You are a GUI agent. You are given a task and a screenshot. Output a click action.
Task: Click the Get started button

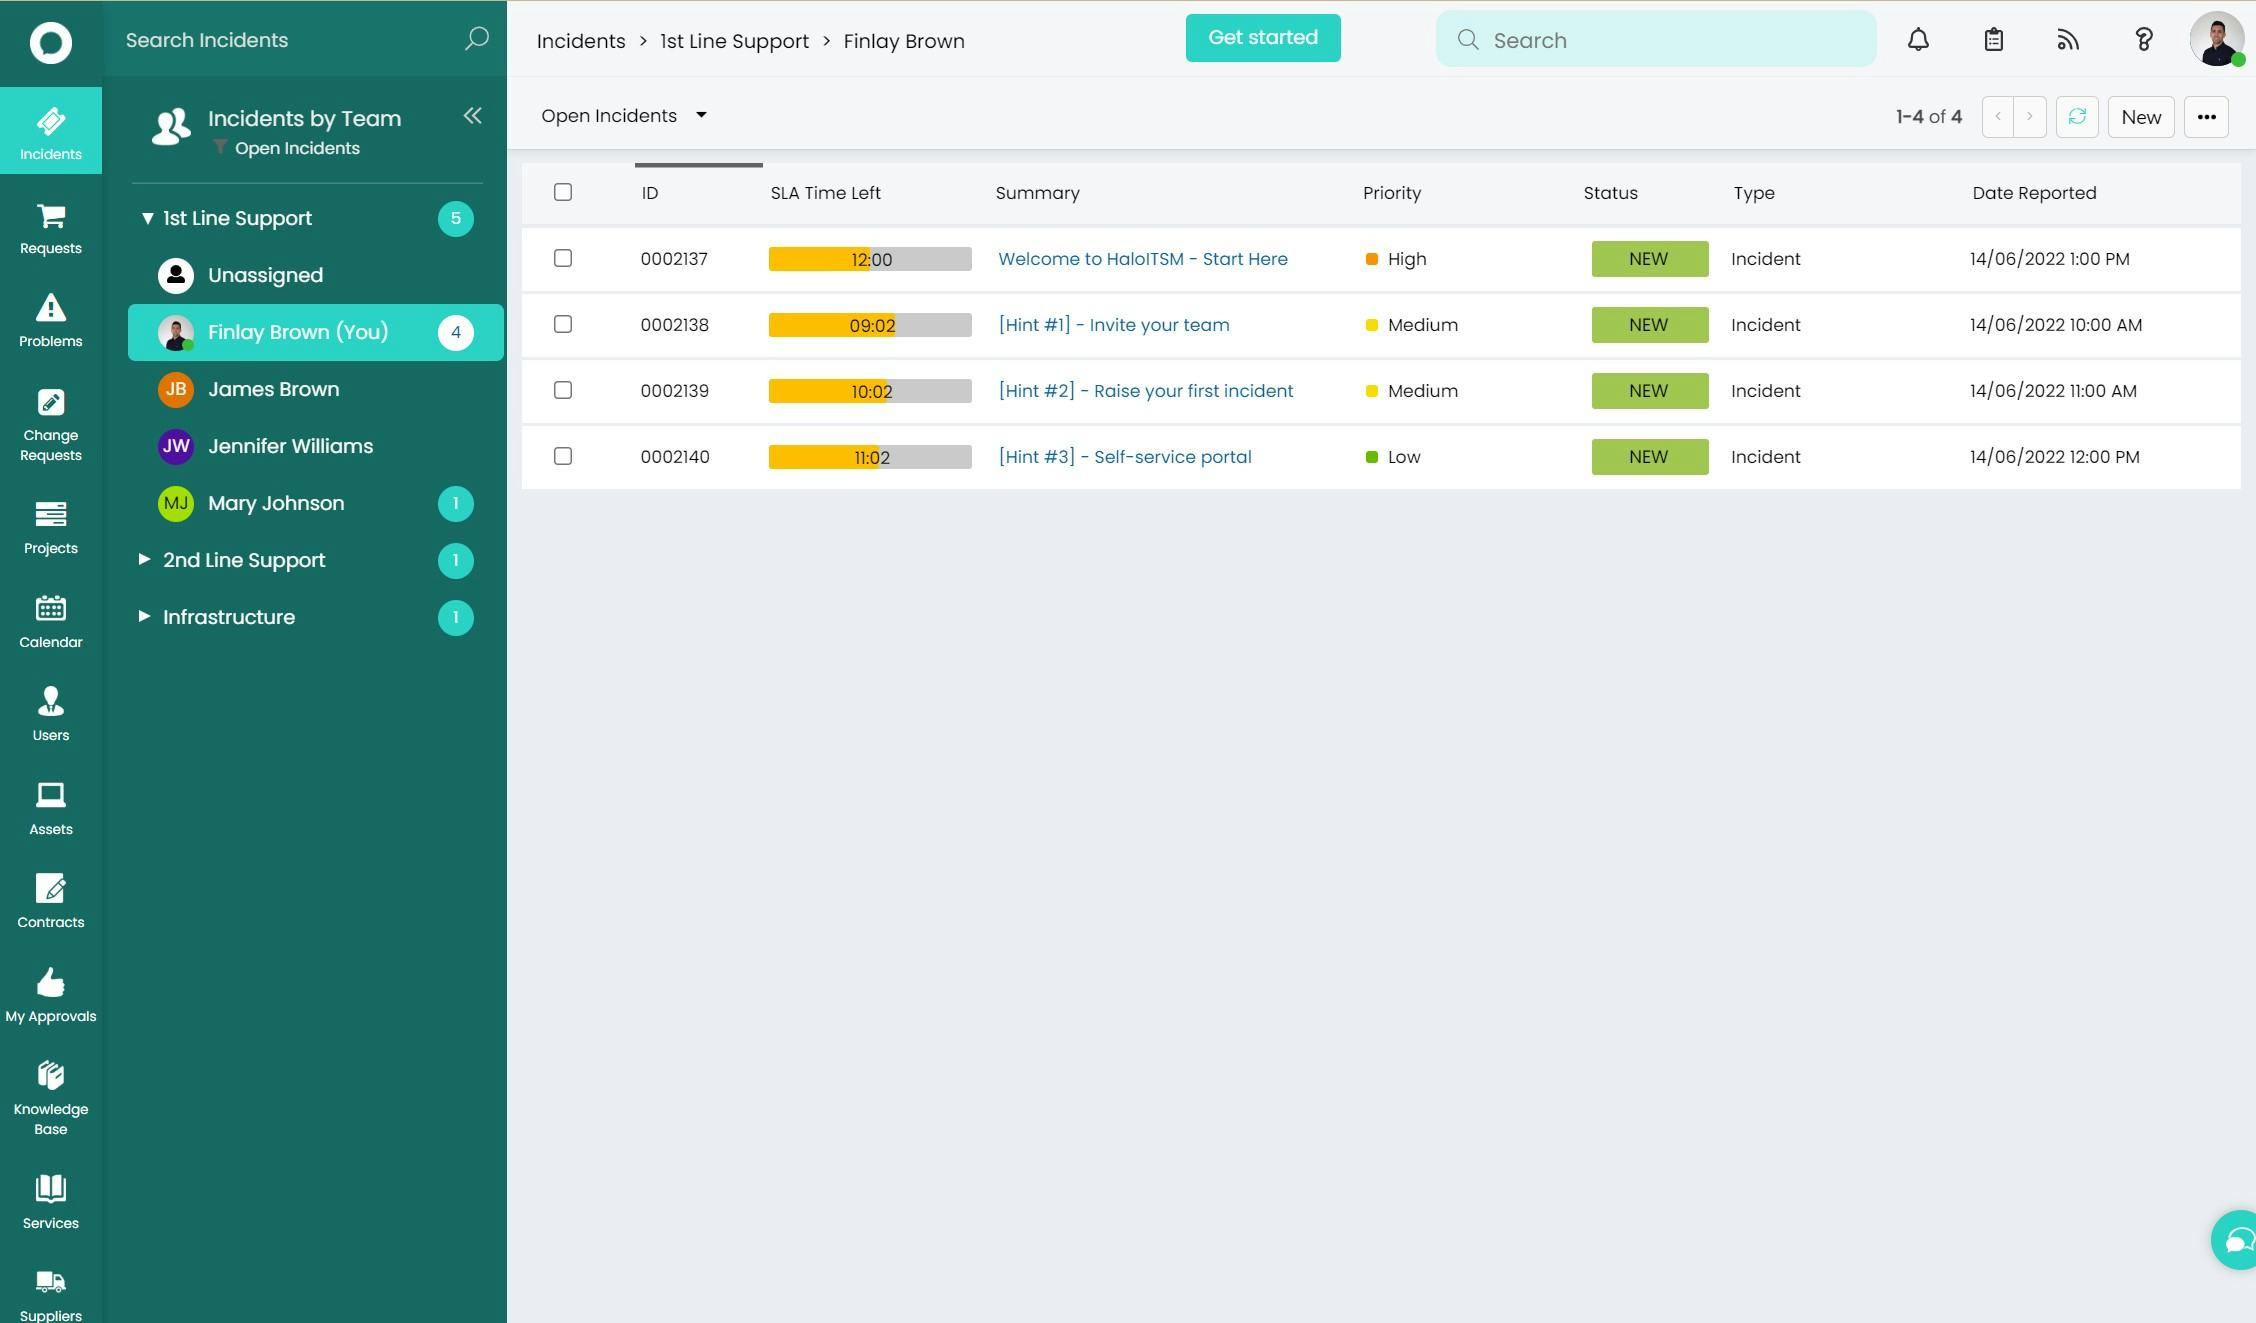1262,38
